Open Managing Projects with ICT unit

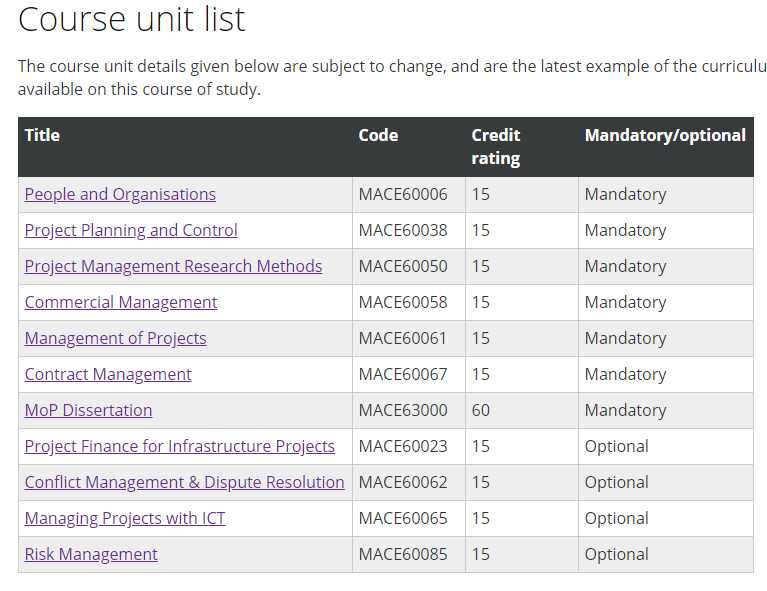coord(125,518)
